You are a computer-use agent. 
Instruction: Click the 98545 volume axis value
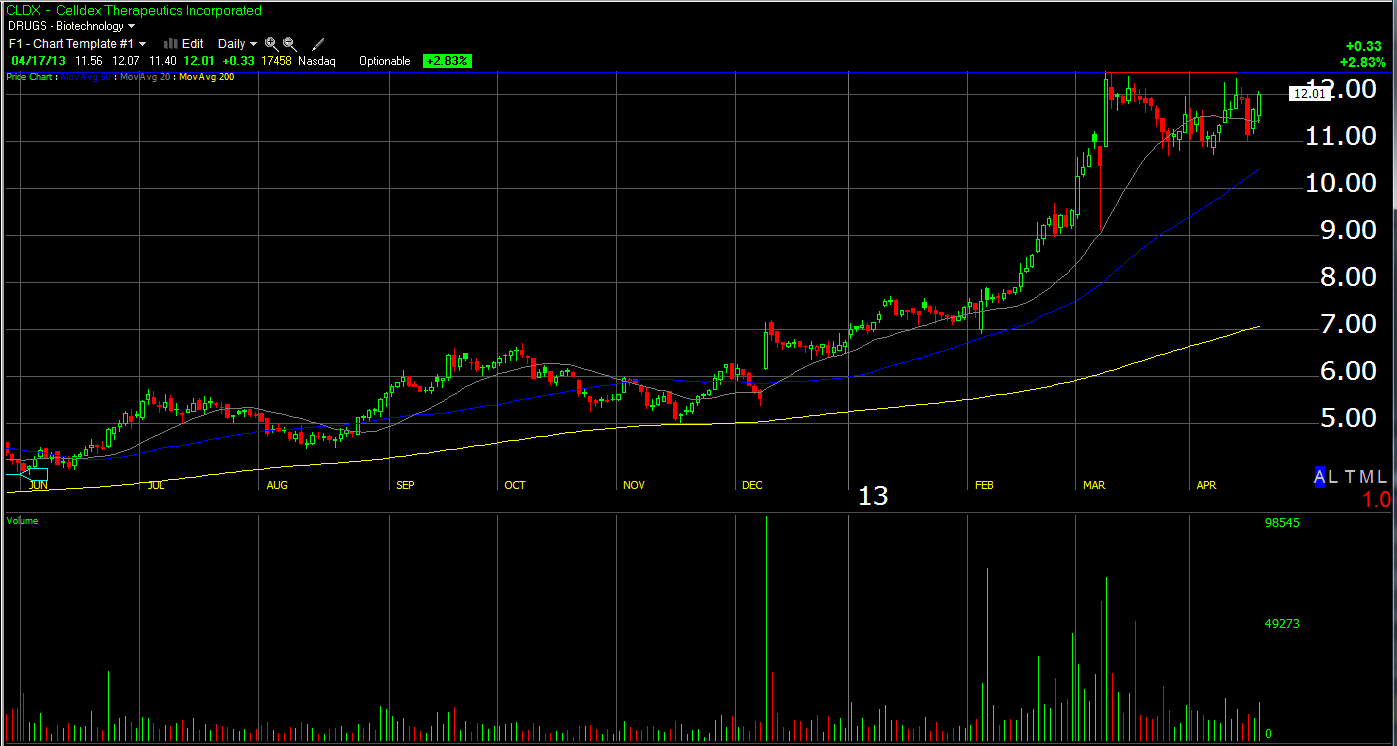point(1283,523)
